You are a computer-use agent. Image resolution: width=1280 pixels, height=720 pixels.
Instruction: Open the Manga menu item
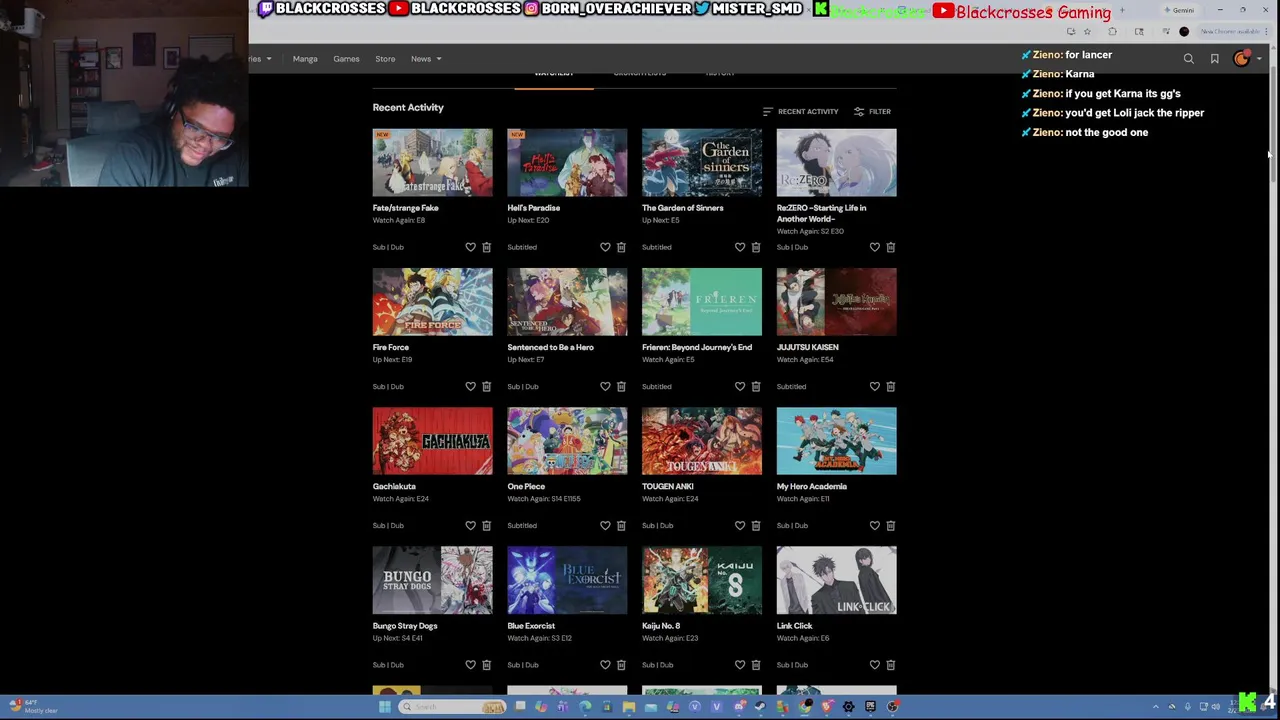click(305, 59)
